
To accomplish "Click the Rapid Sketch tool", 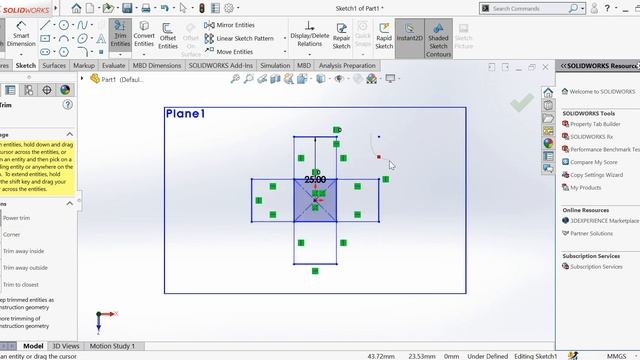I will (384, 36).
